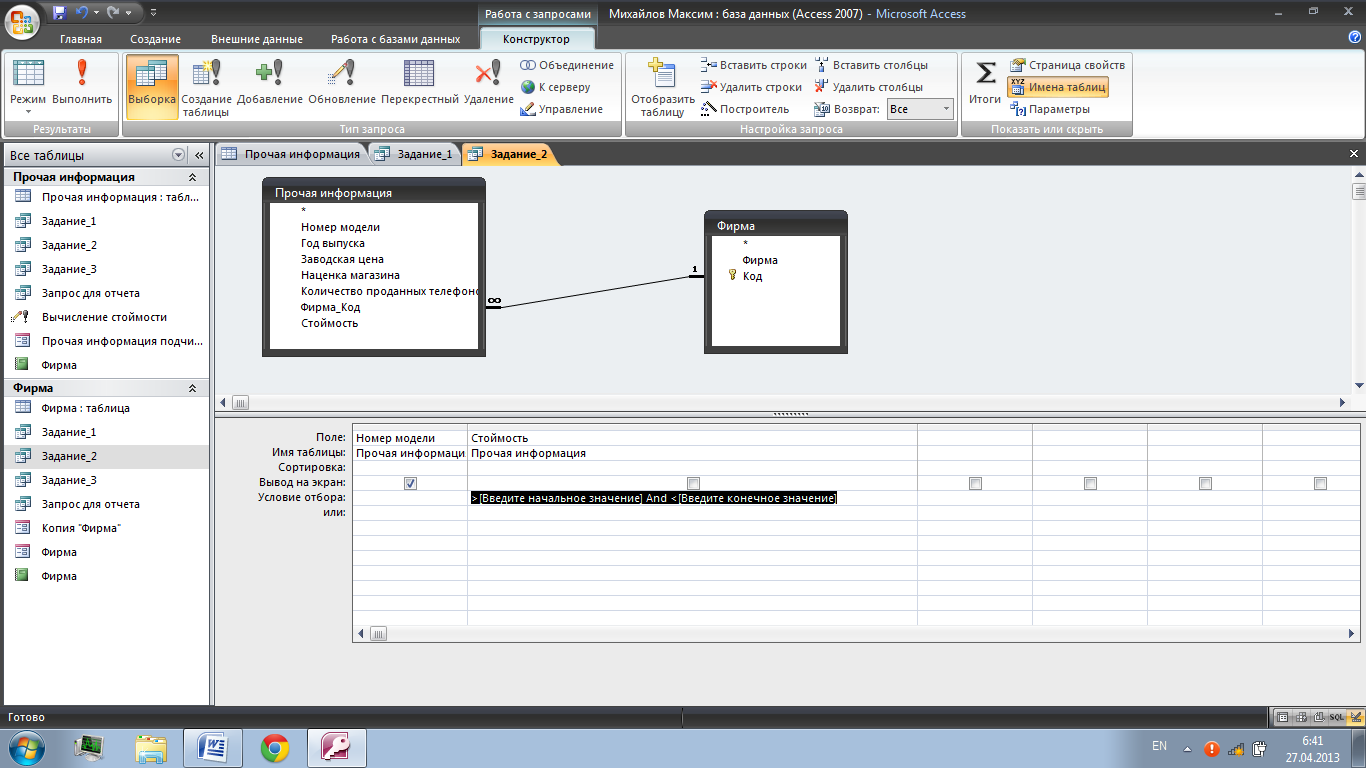Open the Отобразить таблицу dialog
The width and height of the screenshot is (1366, 768).
click(x=662, y=88)
